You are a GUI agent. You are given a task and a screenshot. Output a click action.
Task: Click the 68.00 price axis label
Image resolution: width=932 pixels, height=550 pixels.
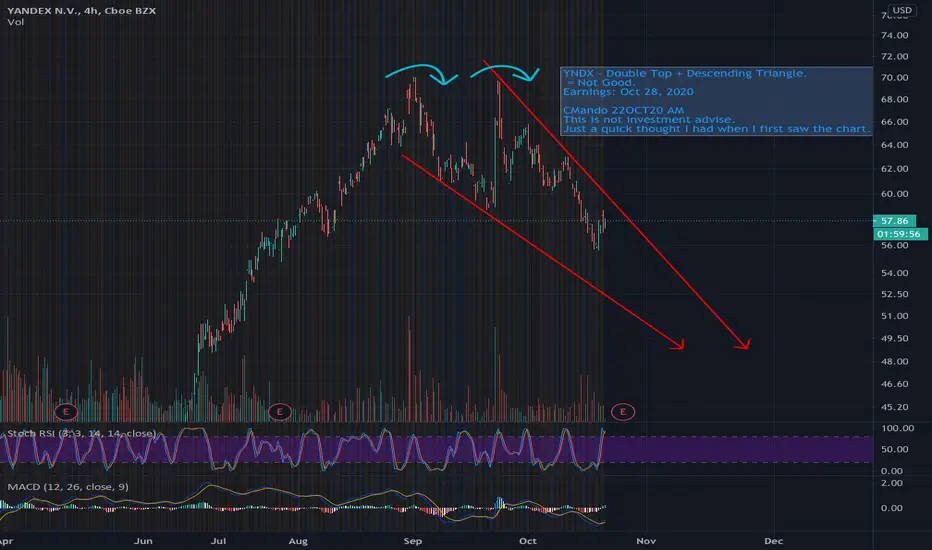pos(895,99)
